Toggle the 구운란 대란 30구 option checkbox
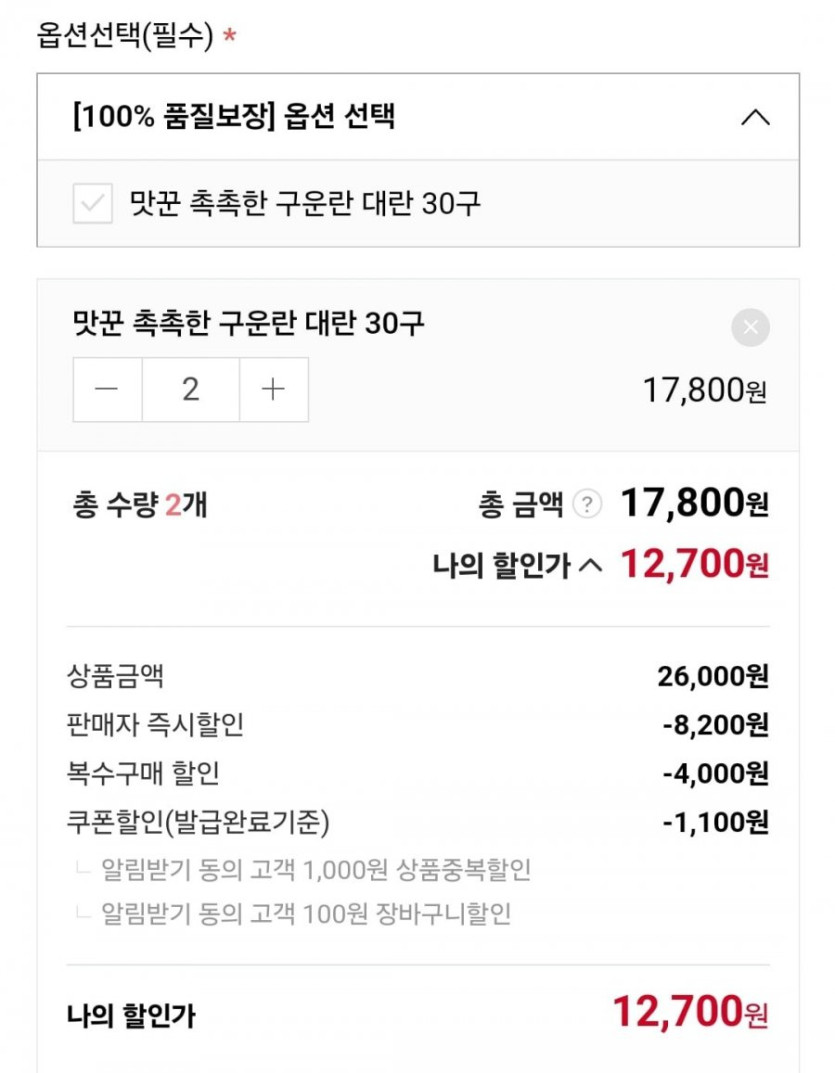The height and width of the screenshot is (1073, 835). pos(93,204)
